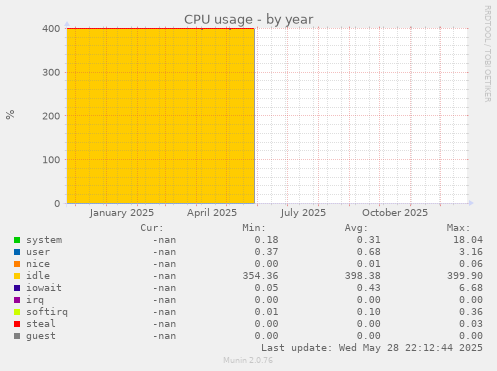The width and height of the screenshot is (497, 371).
Task: Click the 'CPU usage - by year' title
Action: [x=249, y=20]
